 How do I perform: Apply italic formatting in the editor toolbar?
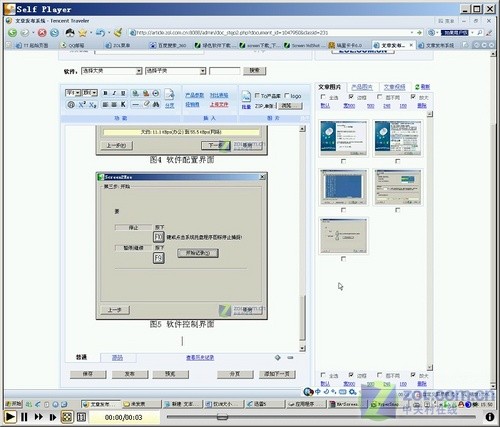114,93
